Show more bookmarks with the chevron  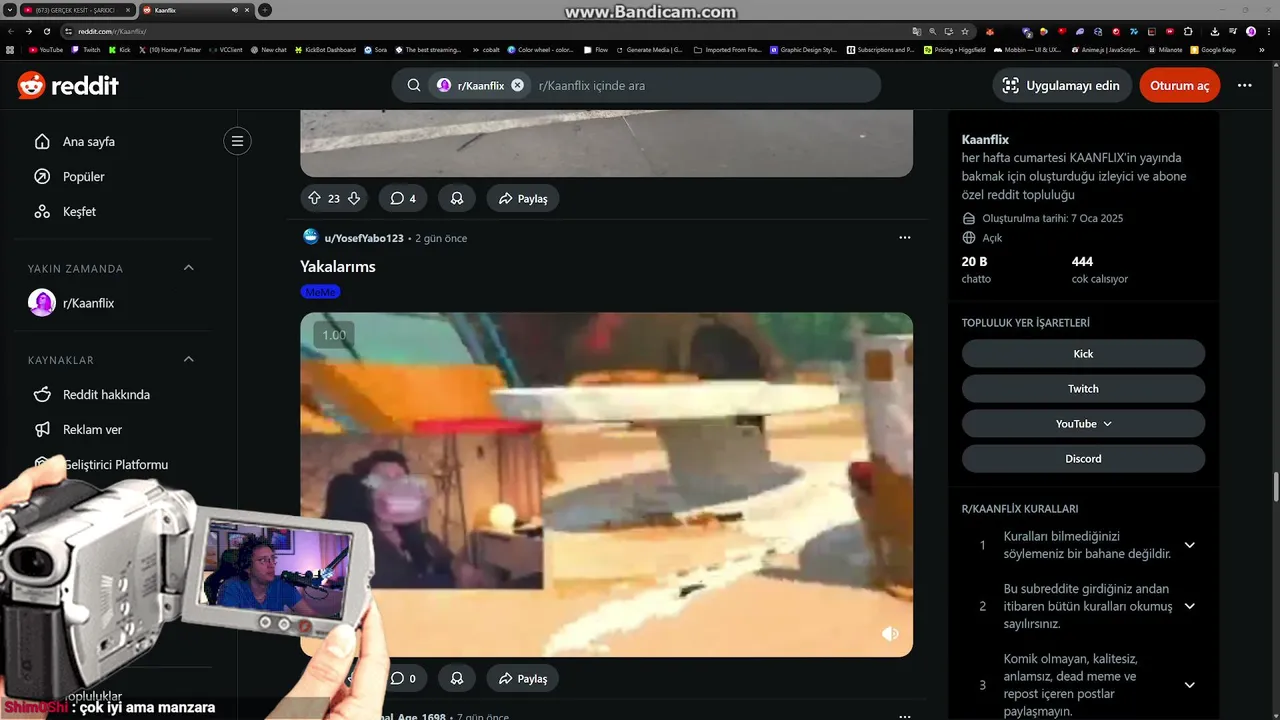(x=1260, y=49)
